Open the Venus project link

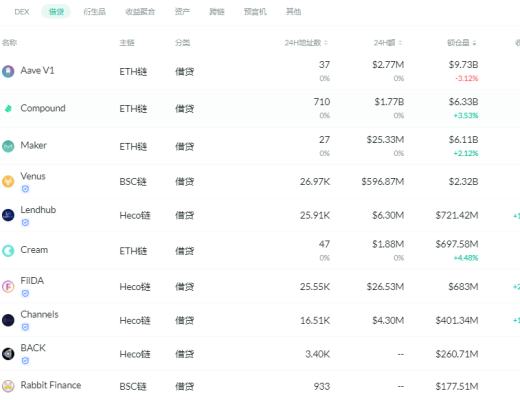(x=33, y=176)
